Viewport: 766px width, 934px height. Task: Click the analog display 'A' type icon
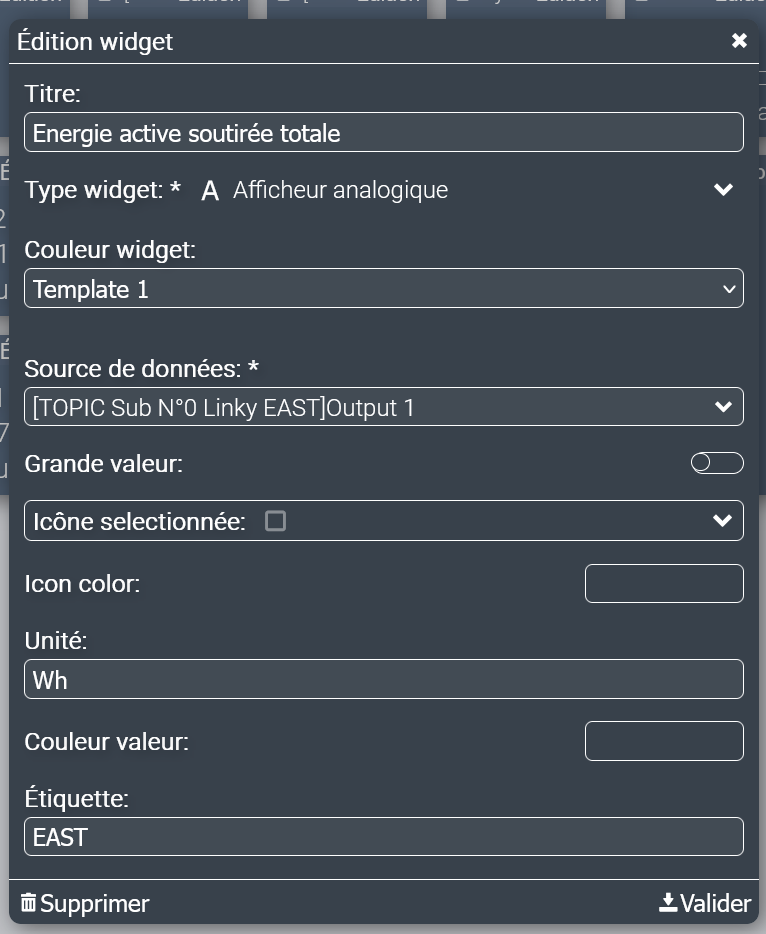[210, 191]
